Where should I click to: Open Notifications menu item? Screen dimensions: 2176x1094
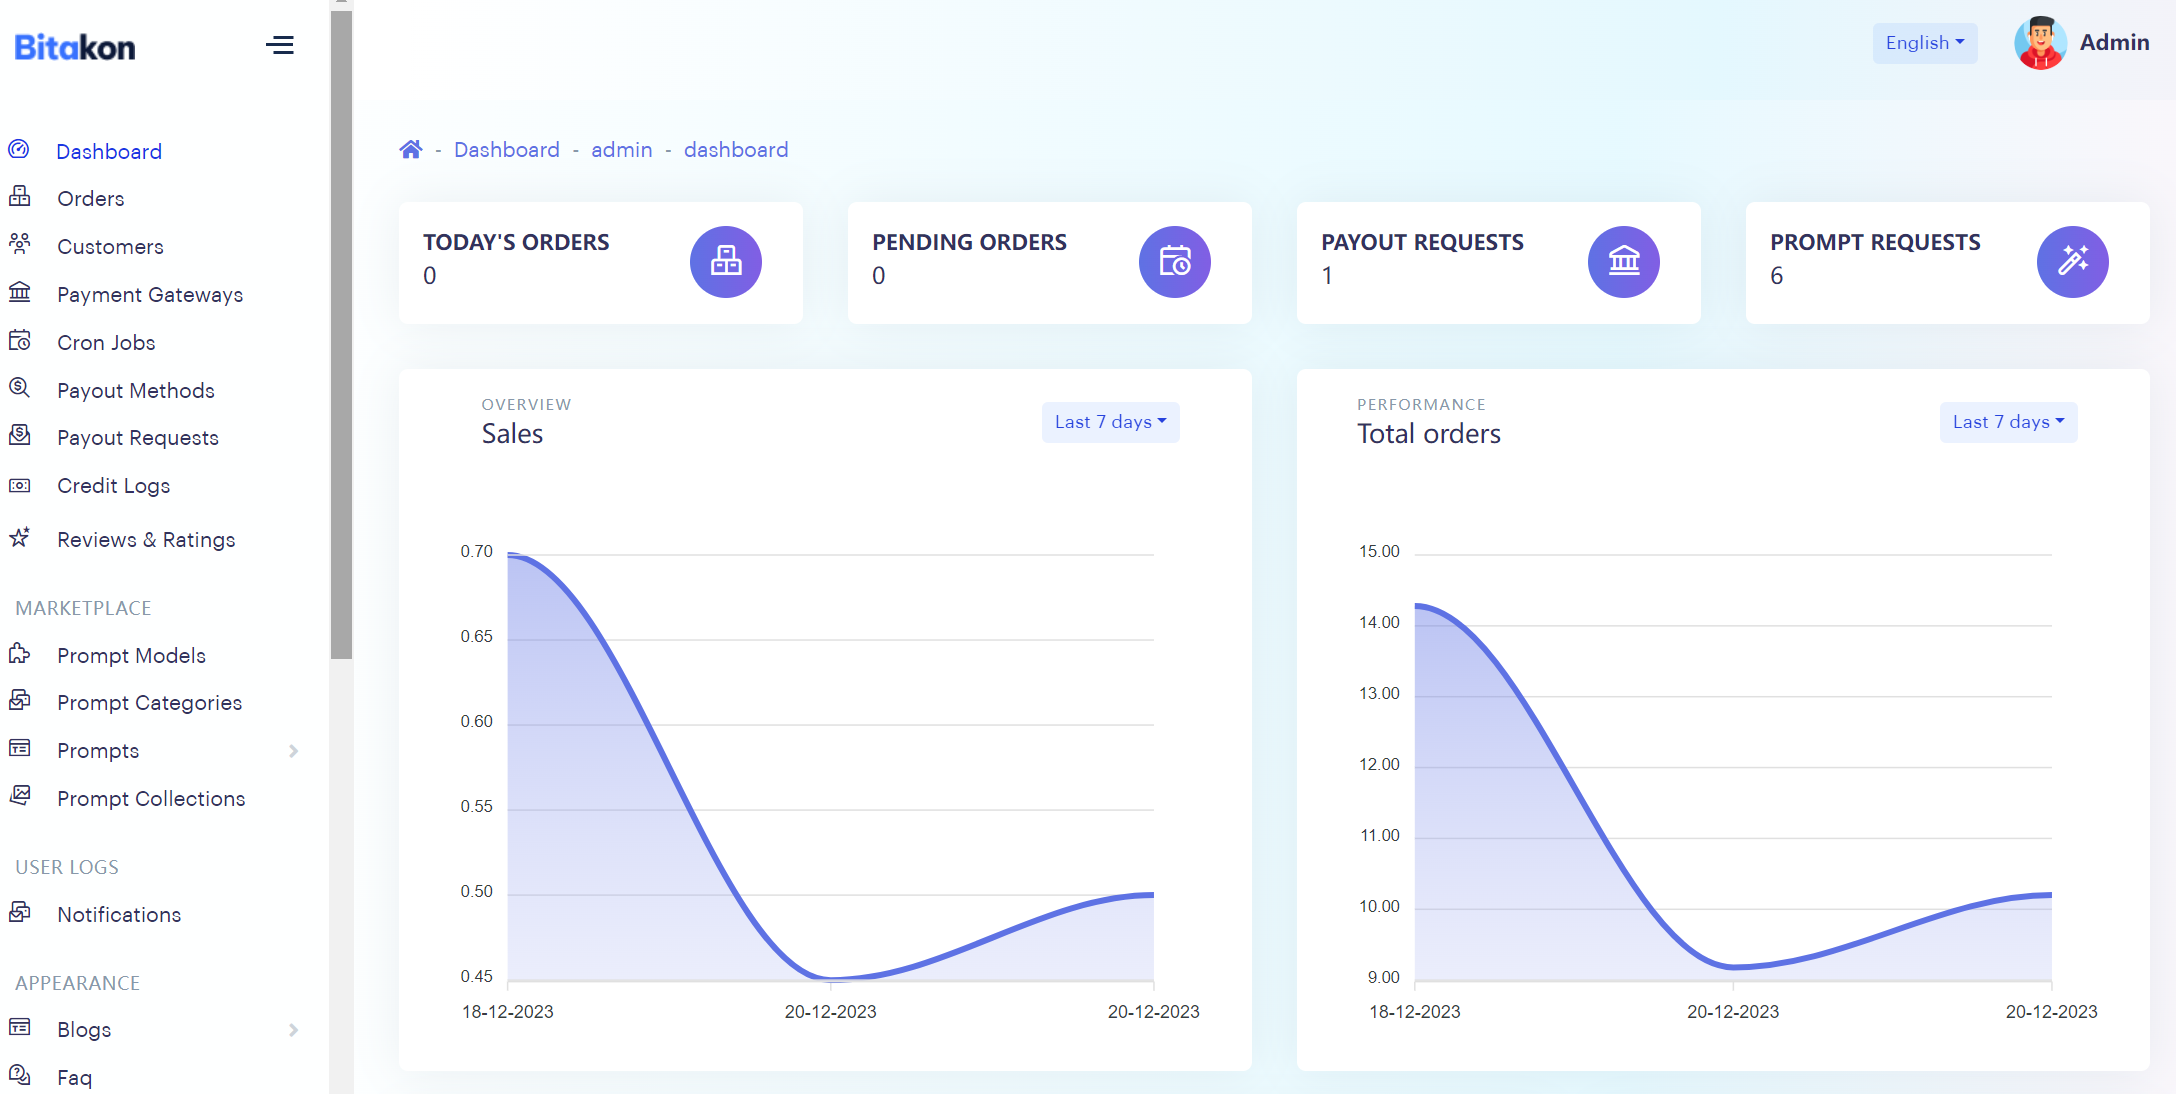[x=119, y=914]
